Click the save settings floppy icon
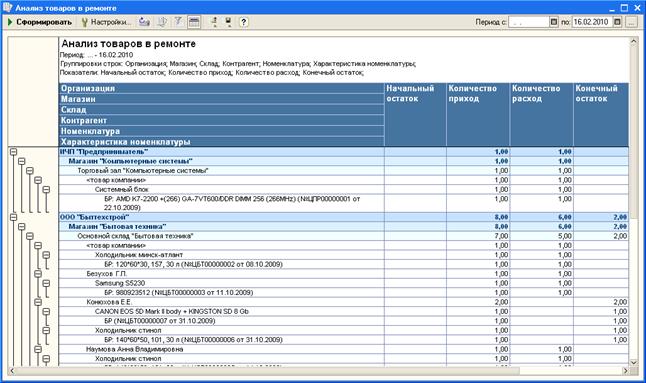This screenshot has width=646, height=383. (228, 22)
